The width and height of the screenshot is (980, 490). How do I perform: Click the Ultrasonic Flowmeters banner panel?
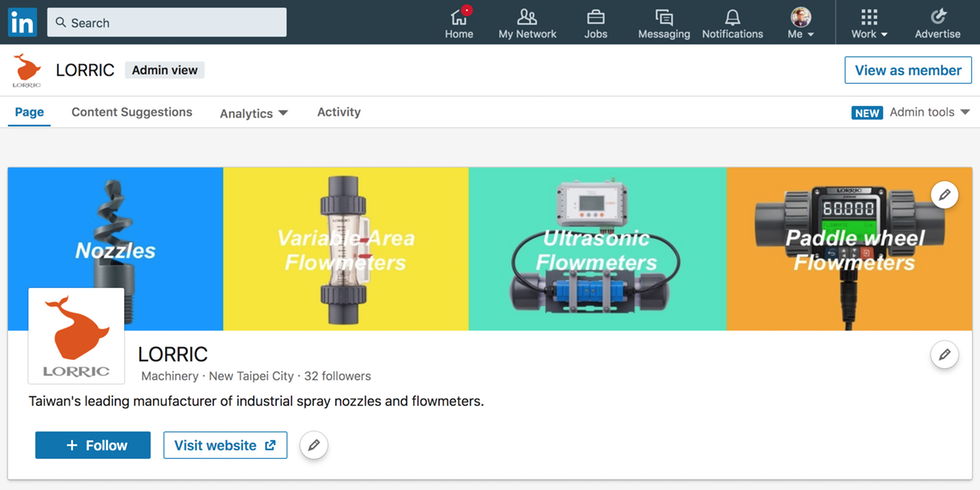coord(598,249)
